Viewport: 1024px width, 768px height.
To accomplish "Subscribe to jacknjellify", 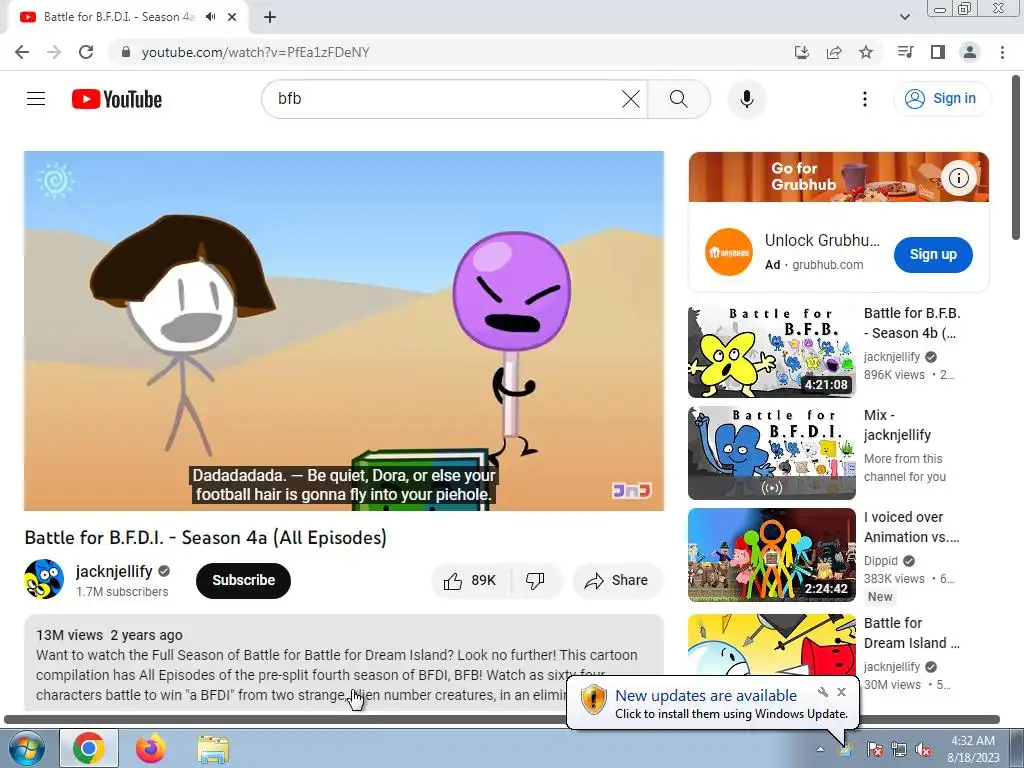I will coord(243,580).
